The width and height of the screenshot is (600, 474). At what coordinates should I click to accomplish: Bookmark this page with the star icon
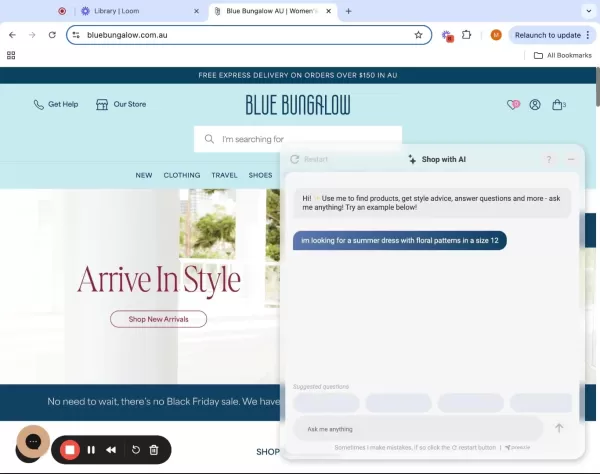coord(418,35)
